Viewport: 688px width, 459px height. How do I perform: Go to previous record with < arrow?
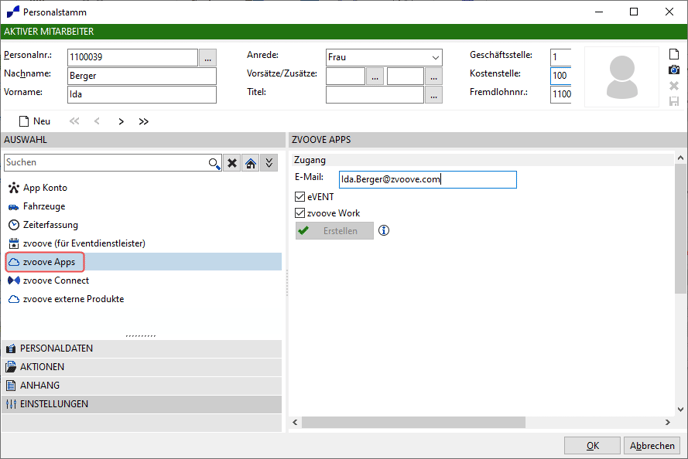pyautogui.click(x=97, y=121)
